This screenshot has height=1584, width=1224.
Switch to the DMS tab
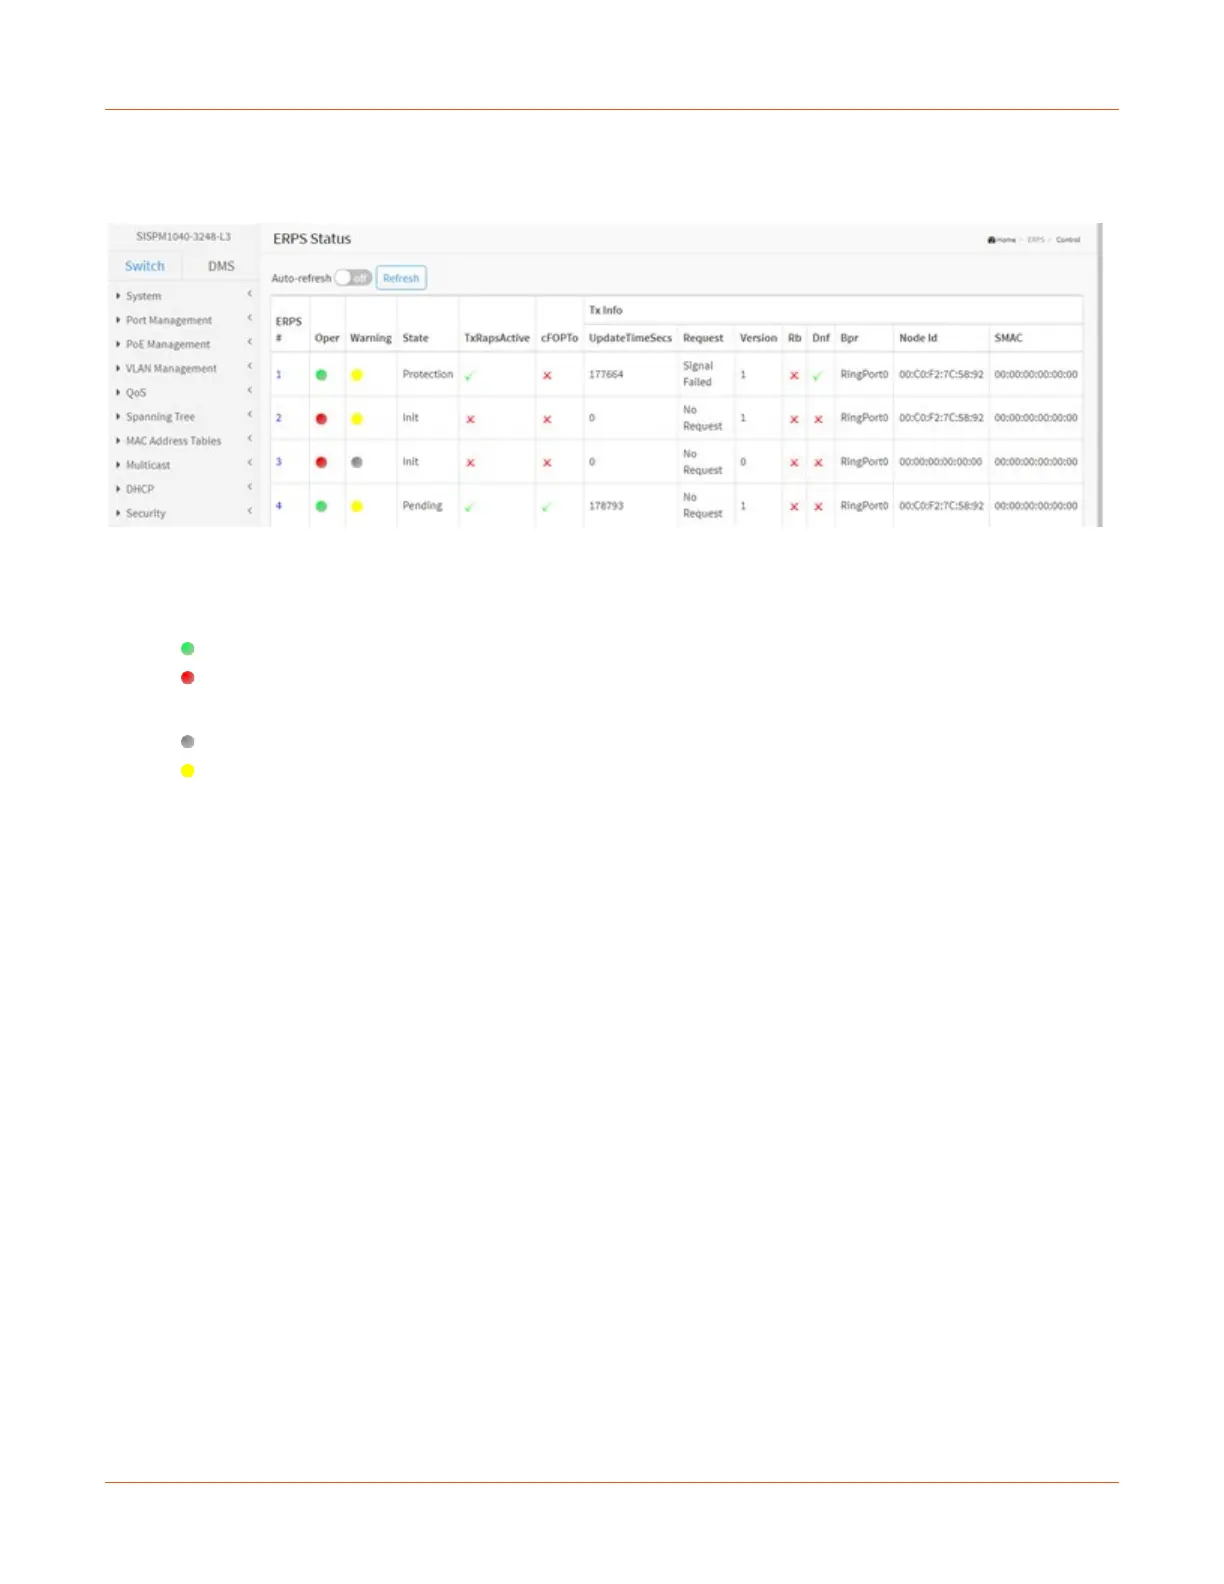tap(221, 266)
